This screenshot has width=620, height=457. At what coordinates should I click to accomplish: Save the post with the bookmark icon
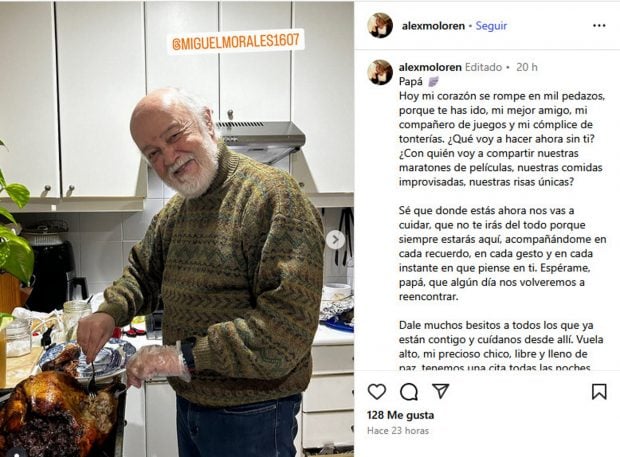point(599,392)
